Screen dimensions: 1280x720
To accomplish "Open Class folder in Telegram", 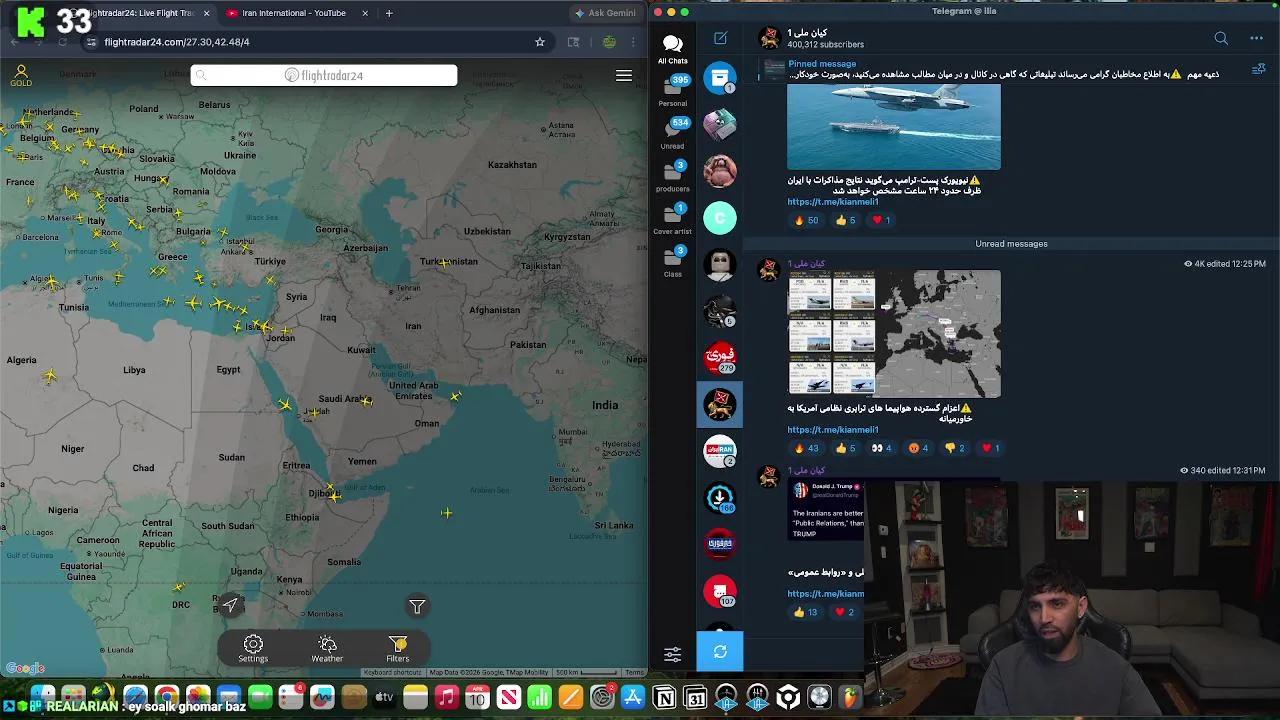I will 673,262.
